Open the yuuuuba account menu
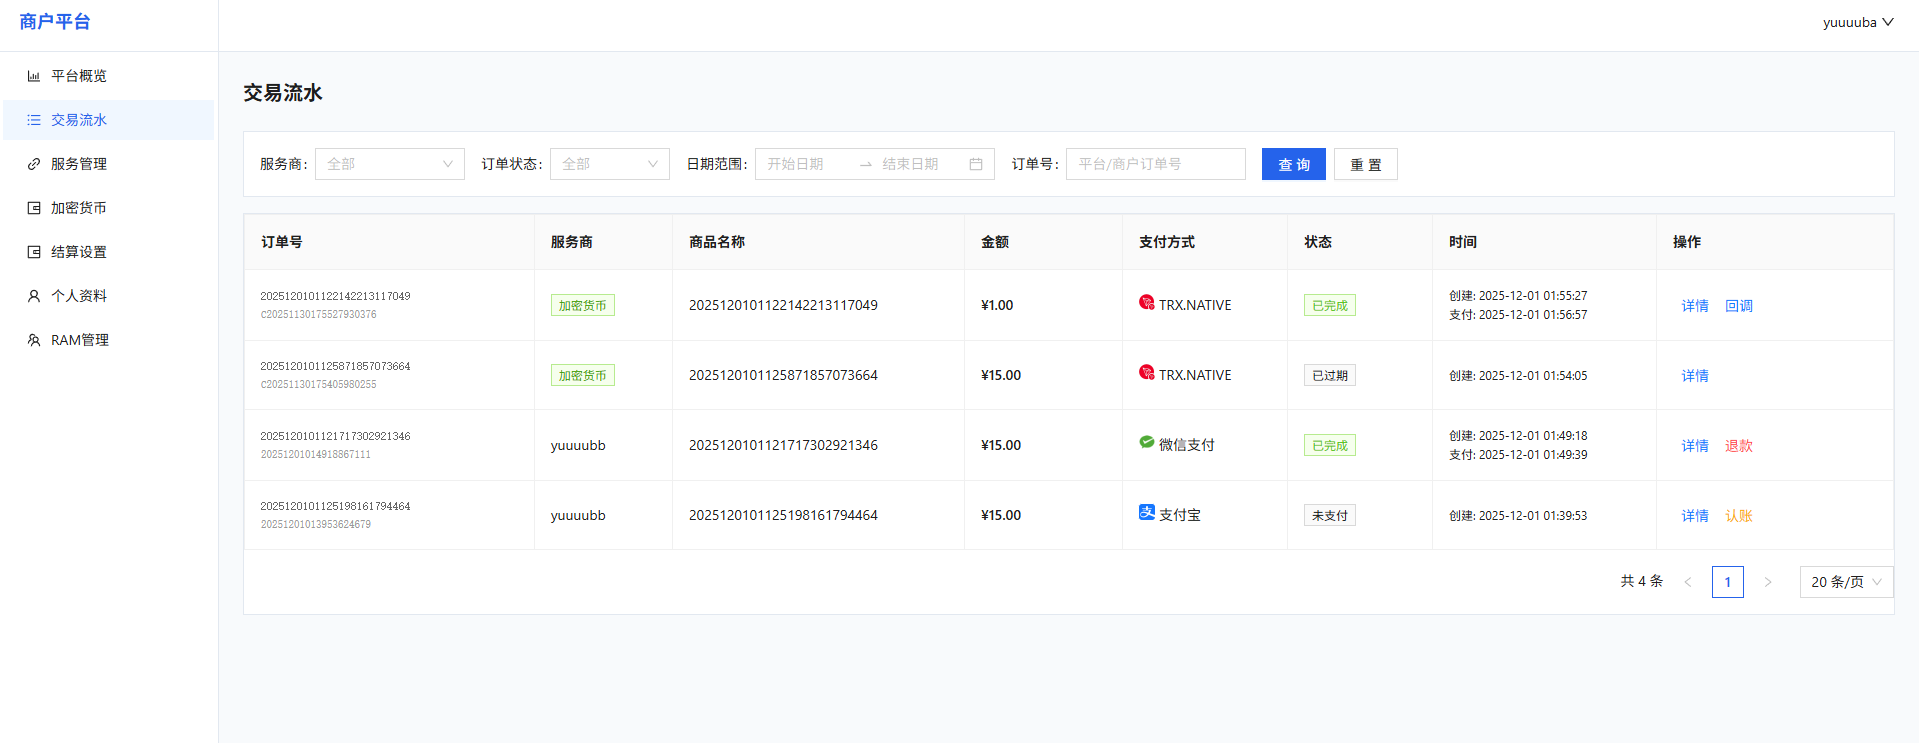The image size is (1919, 743). click(1857, 22)
